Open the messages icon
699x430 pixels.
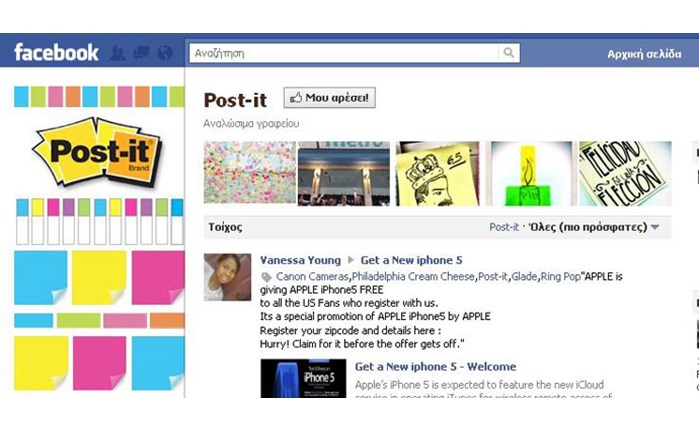point(141,53)
